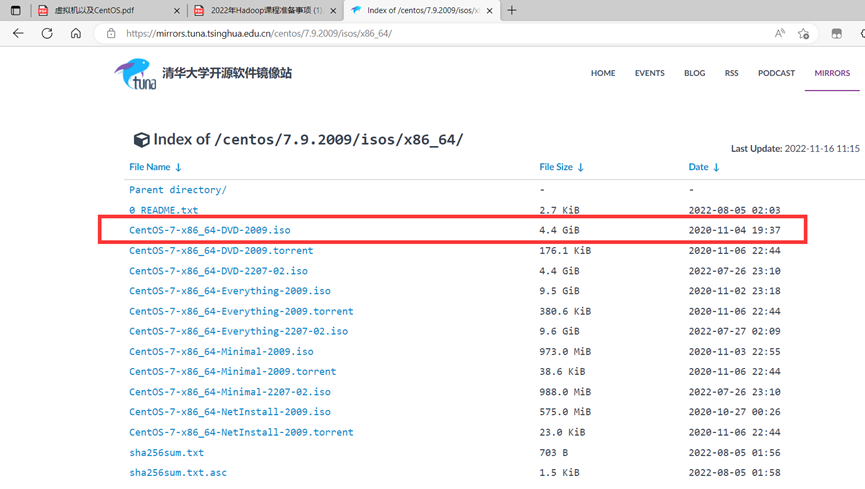
Task: Open EVENTS in site navigation
Action: click(649, 73)
